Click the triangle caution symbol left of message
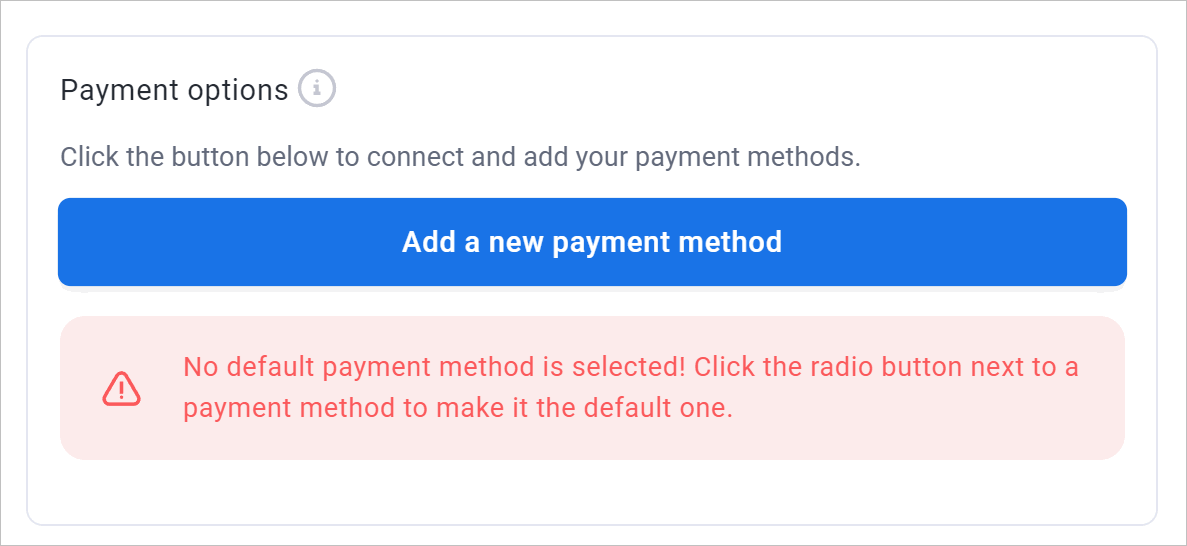Image resolution: width=1187 pixels, height=546 pixels. click(x=121, y=388)
